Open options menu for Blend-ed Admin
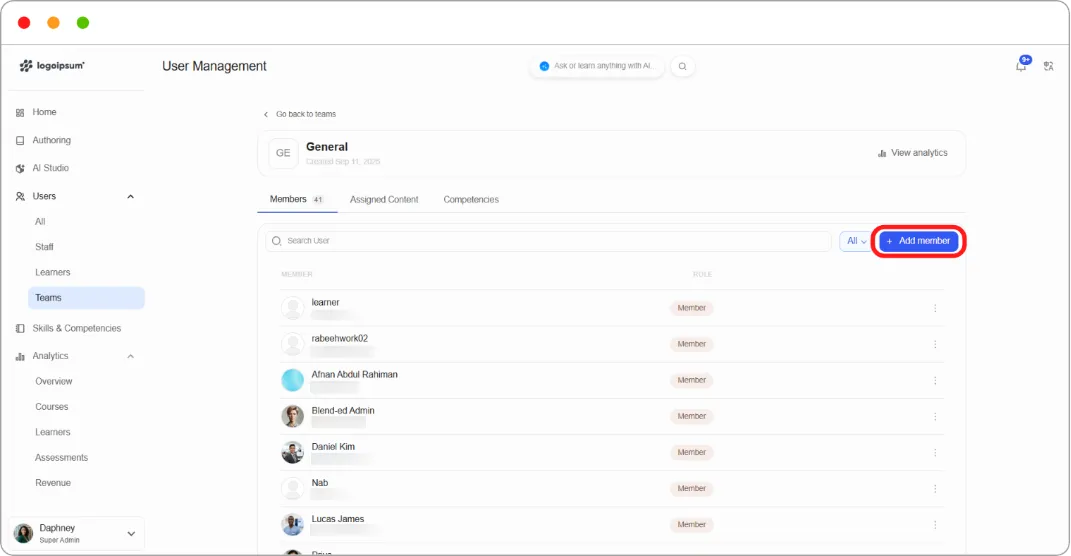This screenshot has height=556, width=1071. point(935,417)
